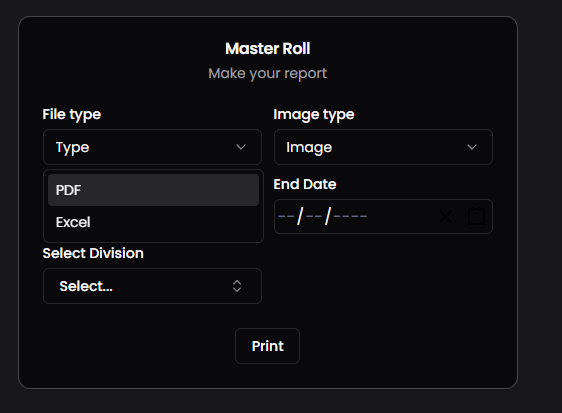
Task: Open the End Date calendar picker icon
Action: [477, 216]
